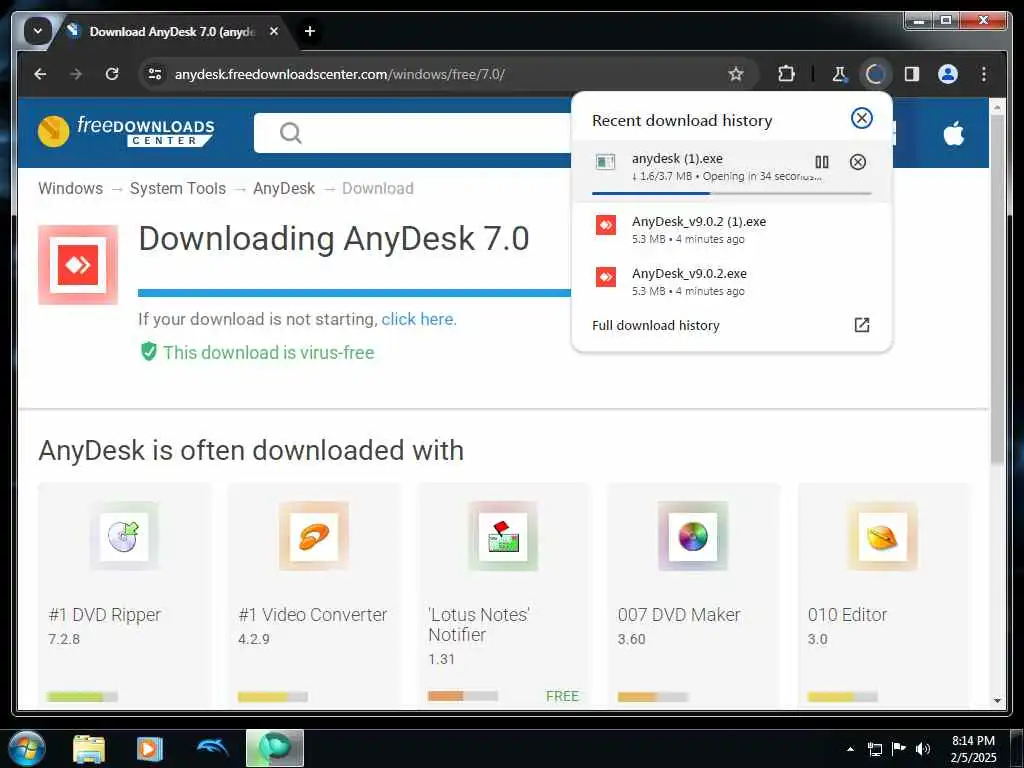The height and width of the screenshot is (768, 1024).
Task: Click the 'Lotus Notes' Notifier title
Action: 479,625
